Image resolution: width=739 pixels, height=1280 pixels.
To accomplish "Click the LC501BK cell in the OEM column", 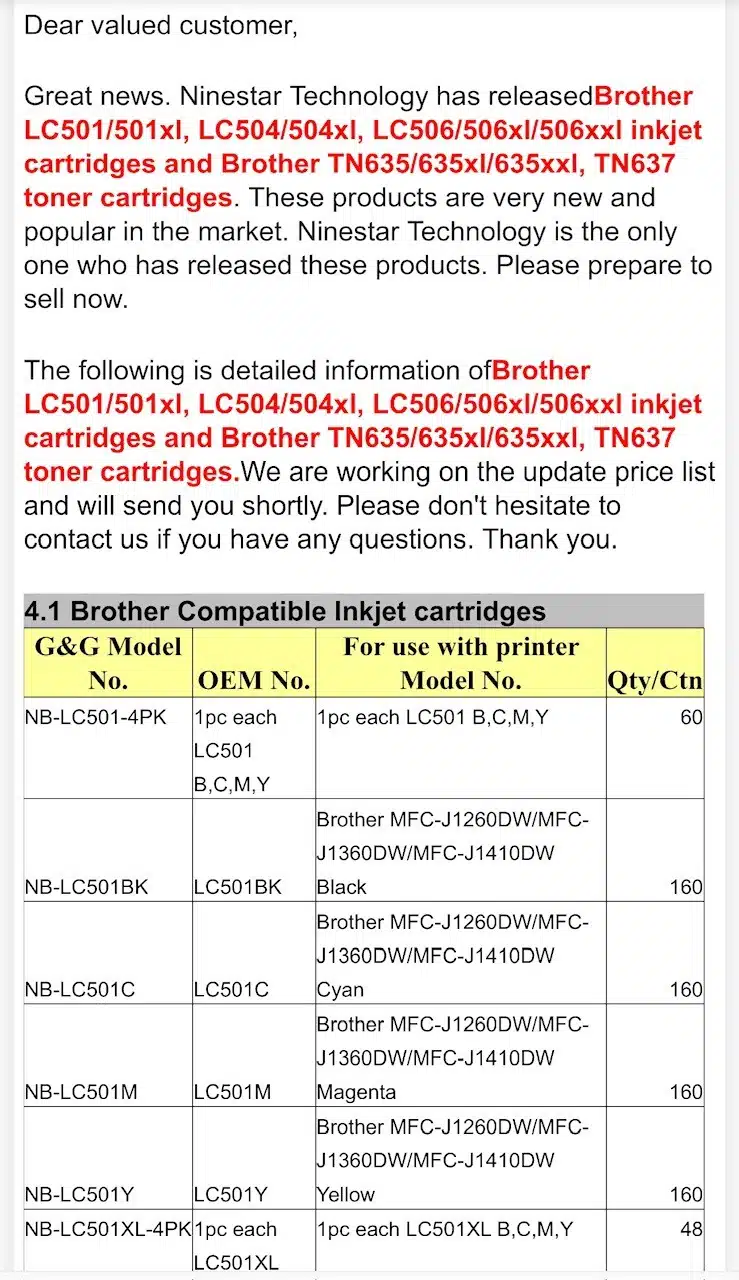I will click(x=238, y=887).
